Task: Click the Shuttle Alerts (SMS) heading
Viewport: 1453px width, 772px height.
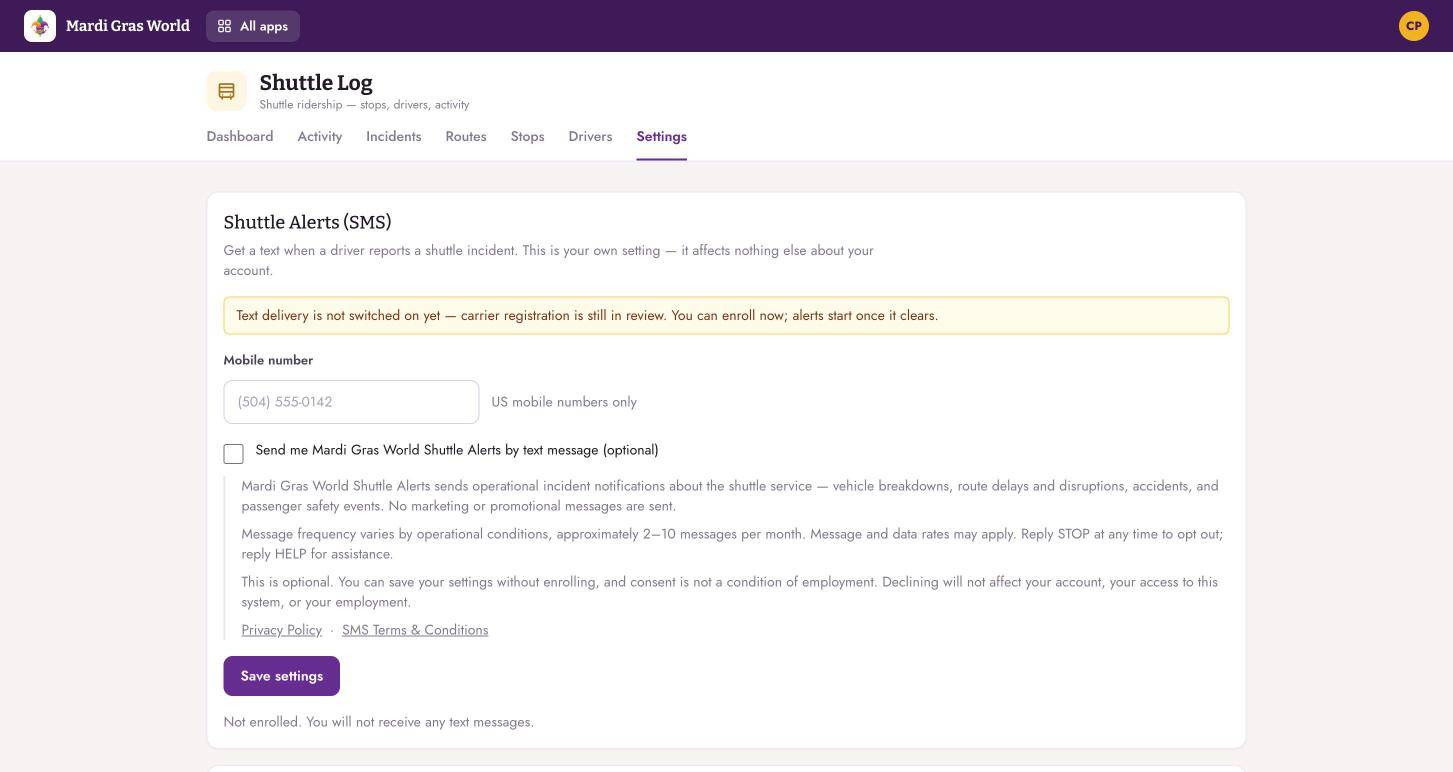Action: tap(308, 222)
